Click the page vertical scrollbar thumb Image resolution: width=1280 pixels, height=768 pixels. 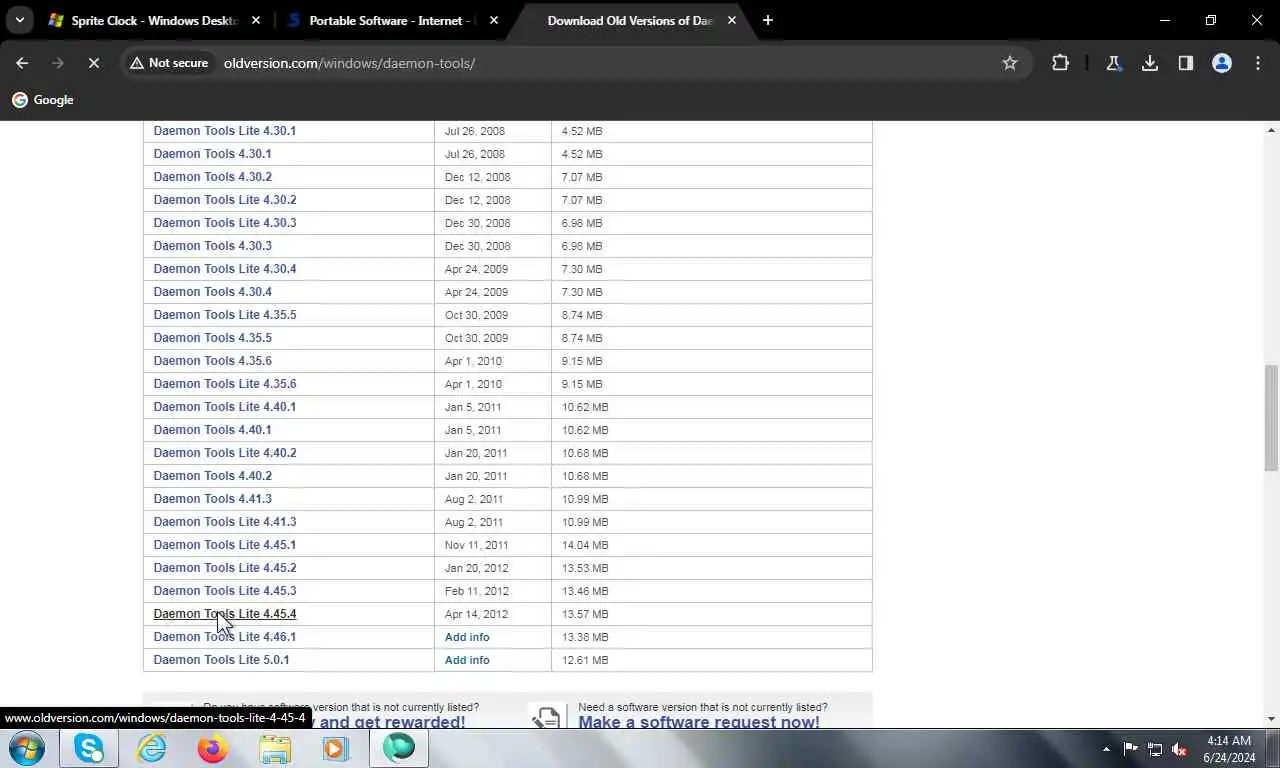1271,418
